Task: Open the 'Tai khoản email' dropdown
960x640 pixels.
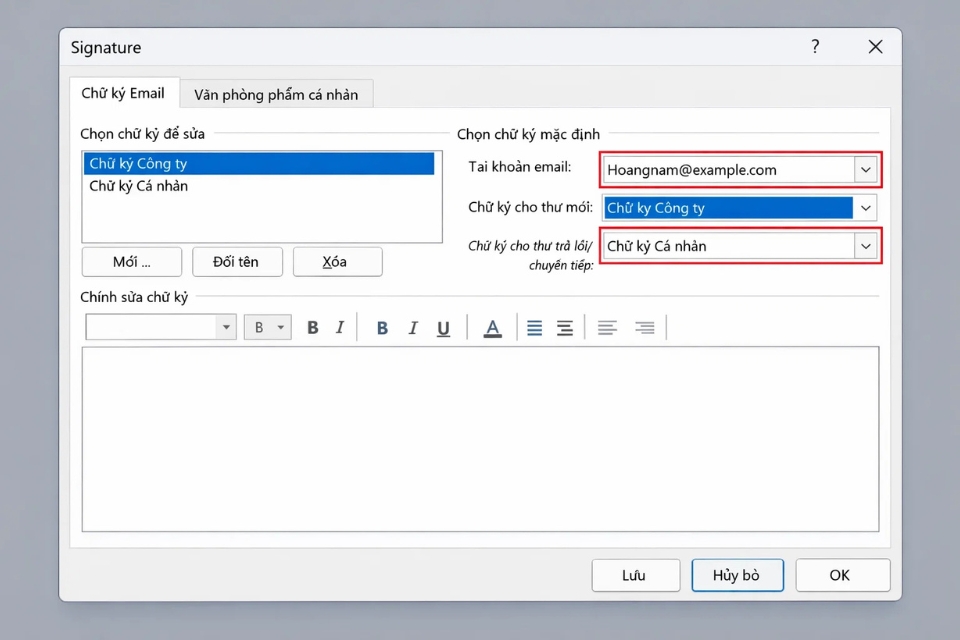Action: coord(866,170)
